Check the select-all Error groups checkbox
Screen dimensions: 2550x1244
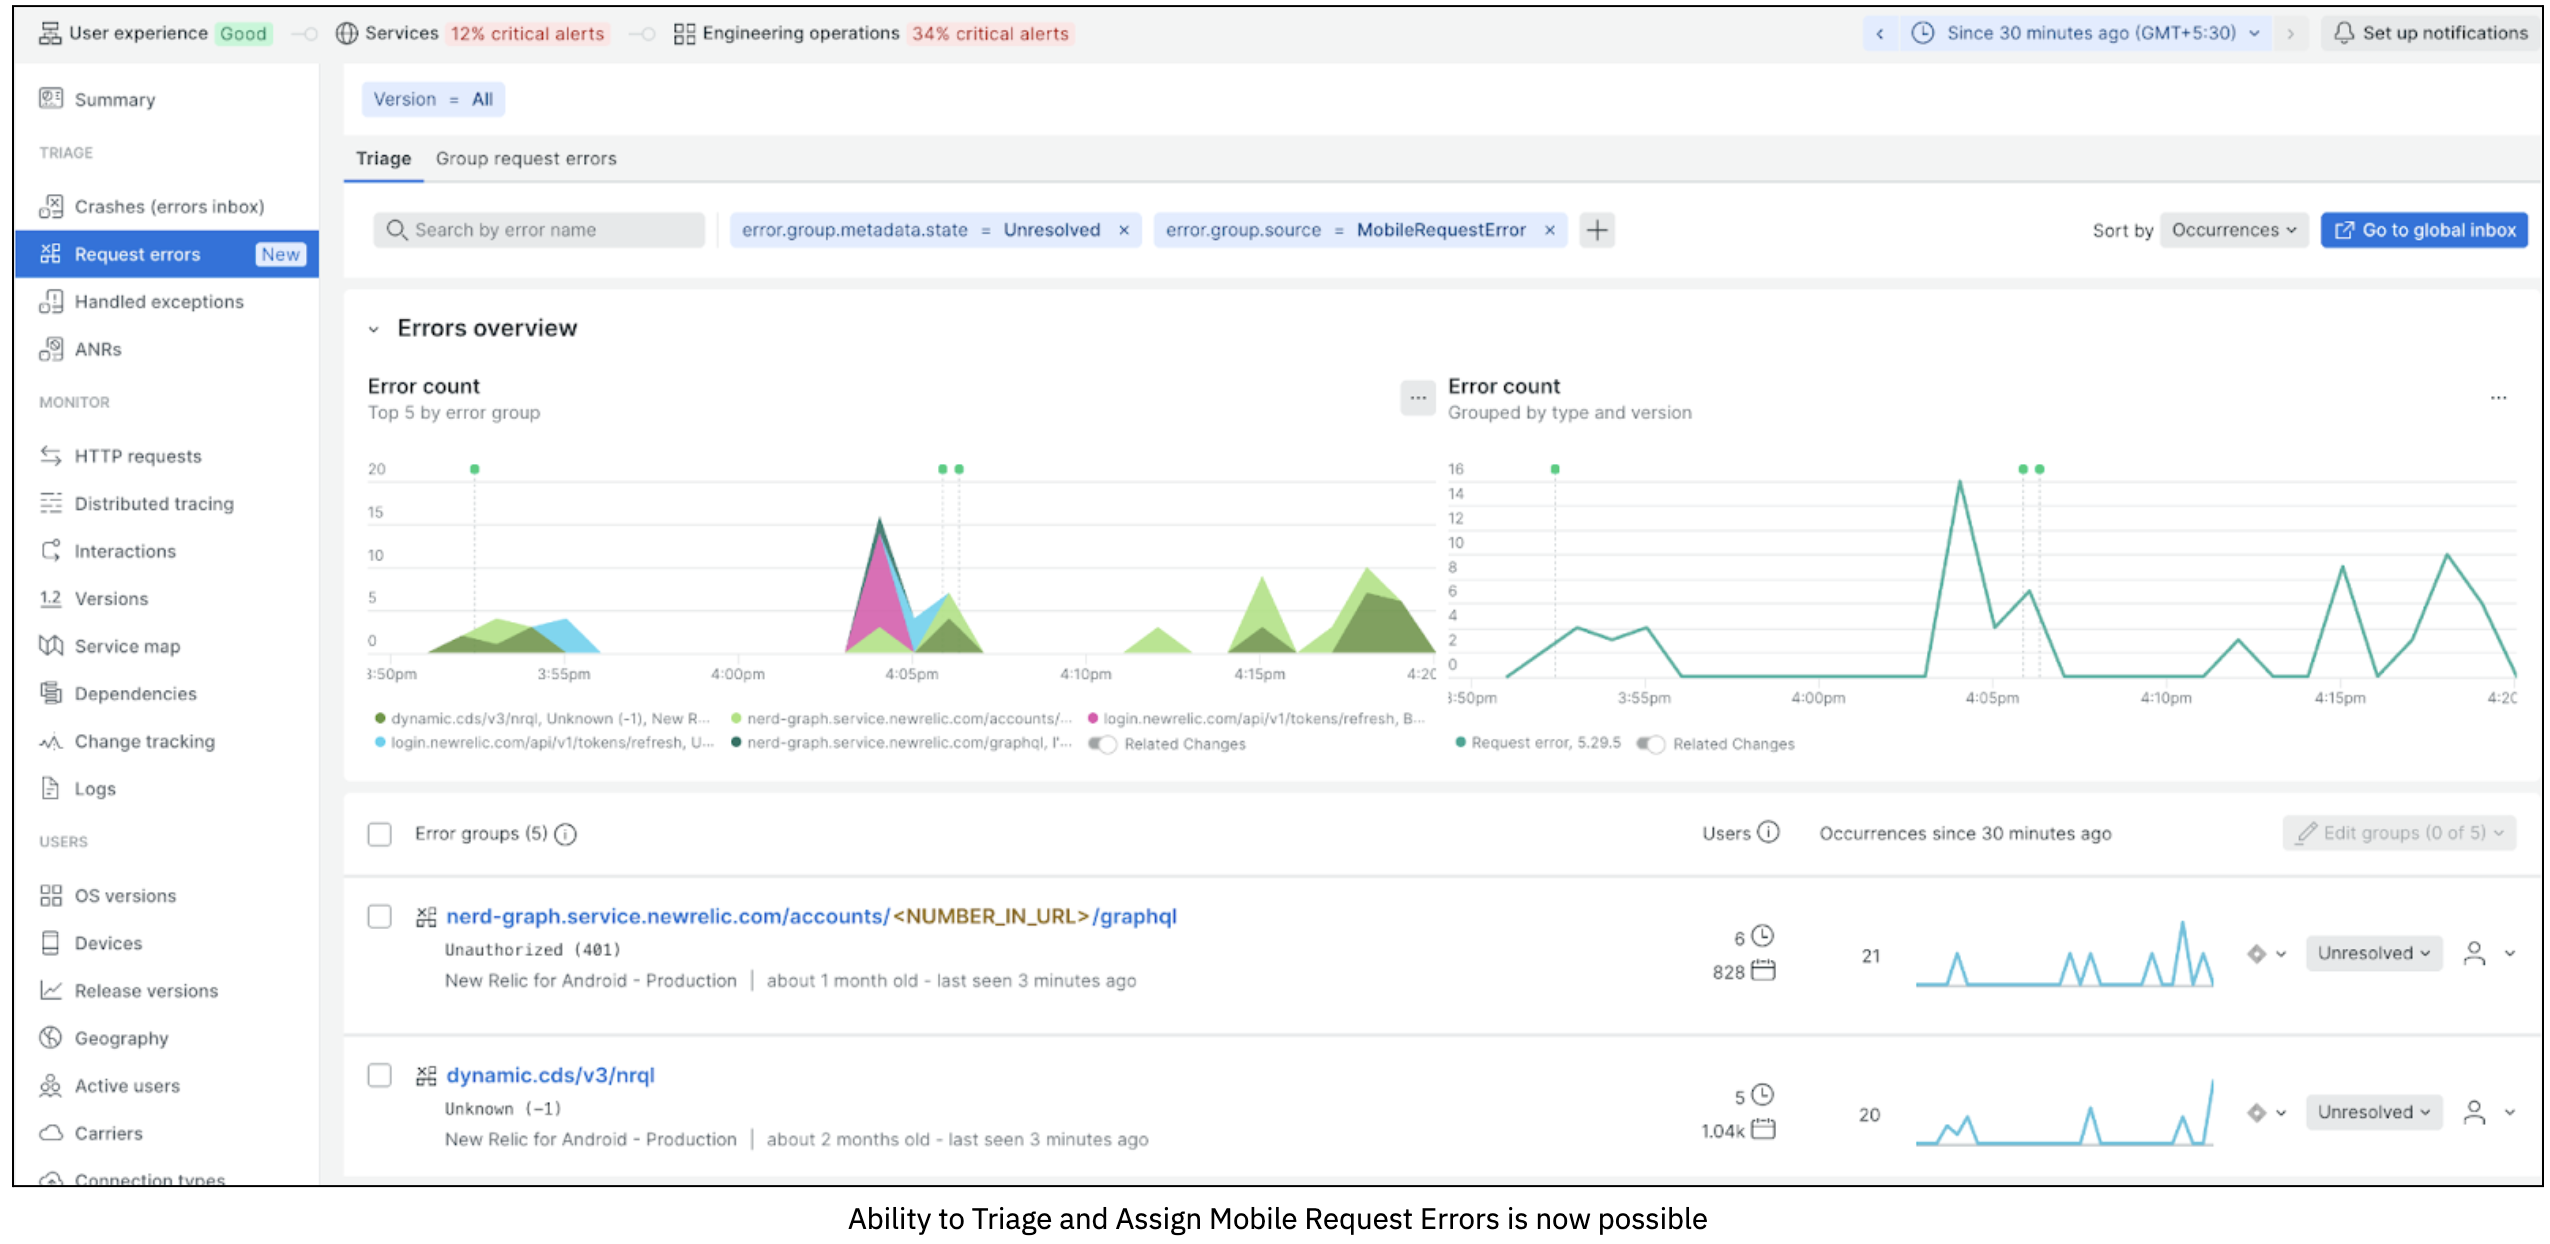point(379,834)
